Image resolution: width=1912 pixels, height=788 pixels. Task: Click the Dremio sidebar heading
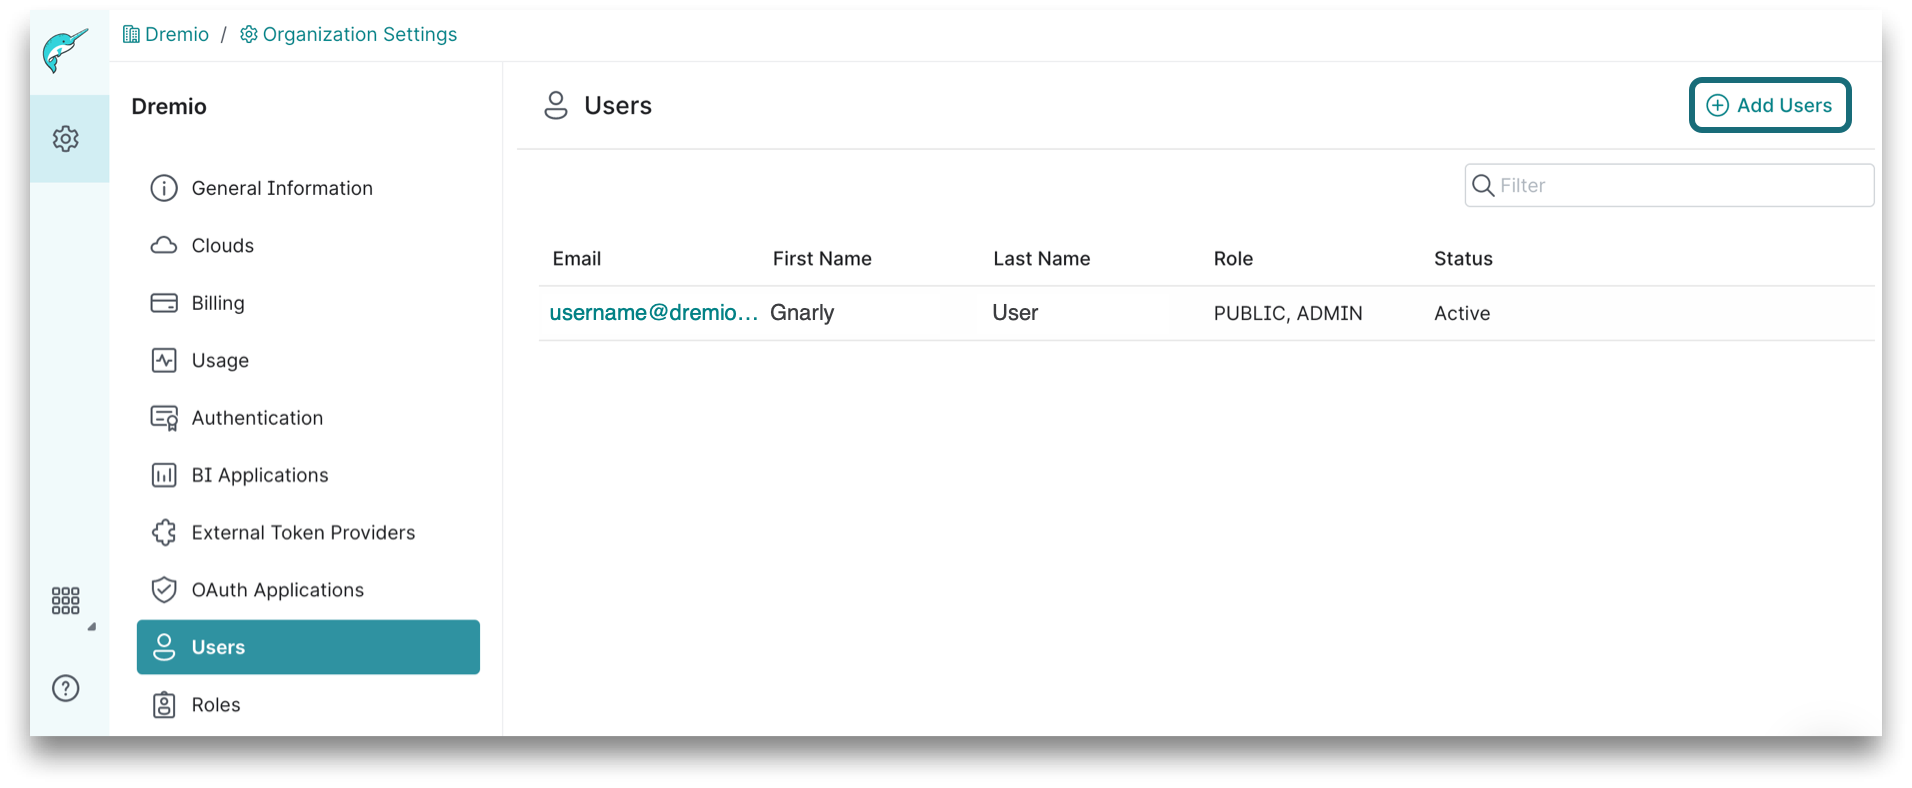pos(169,107)
